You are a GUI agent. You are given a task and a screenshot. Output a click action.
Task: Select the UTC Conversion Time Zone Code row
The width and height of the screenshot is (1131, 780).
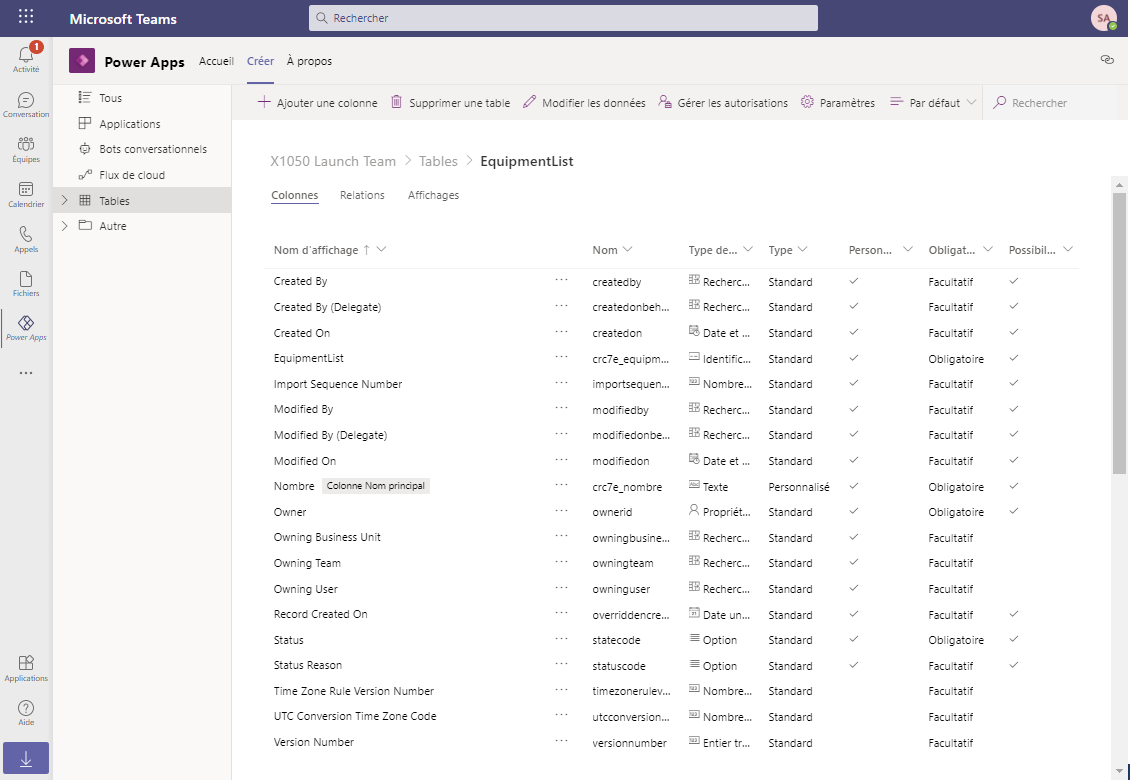[672, 717]
